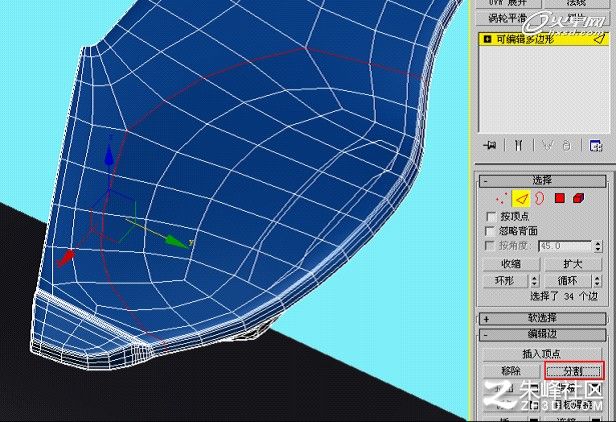The height and width of the screenshot is (422, 616).
Task: Click the 移除 button
Action: (511, 371)
